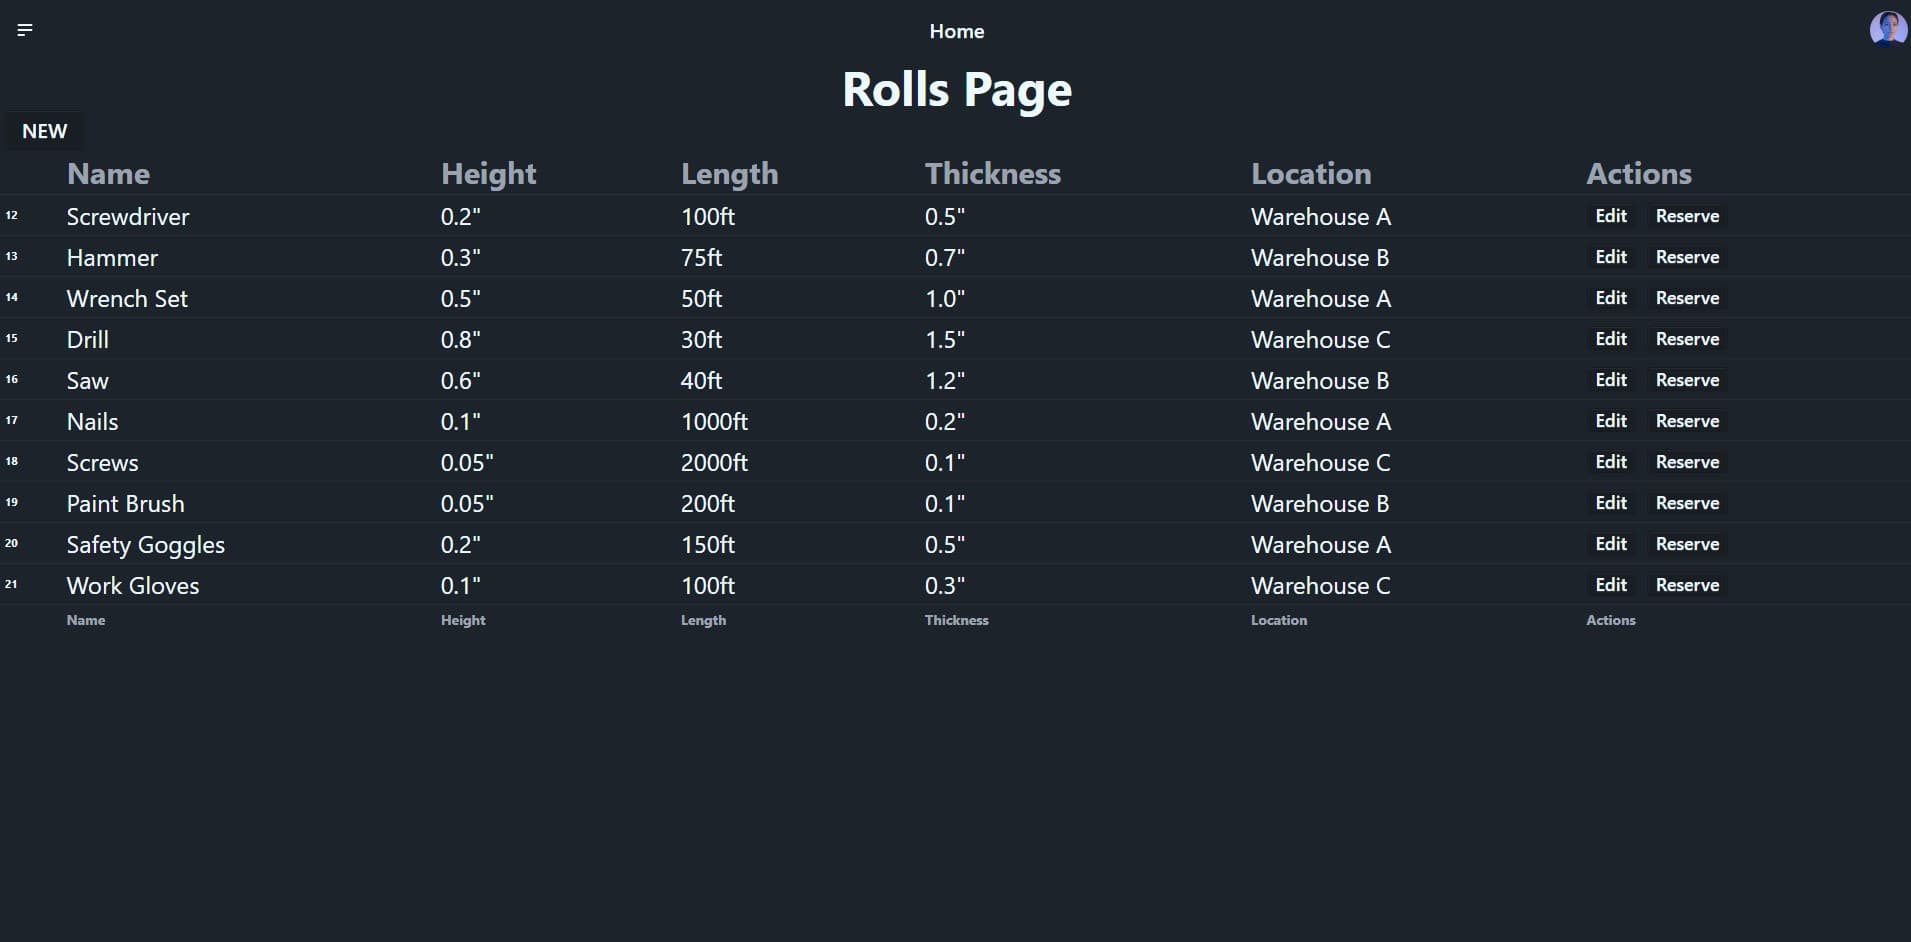Reserve the Drill roll

1687,339
